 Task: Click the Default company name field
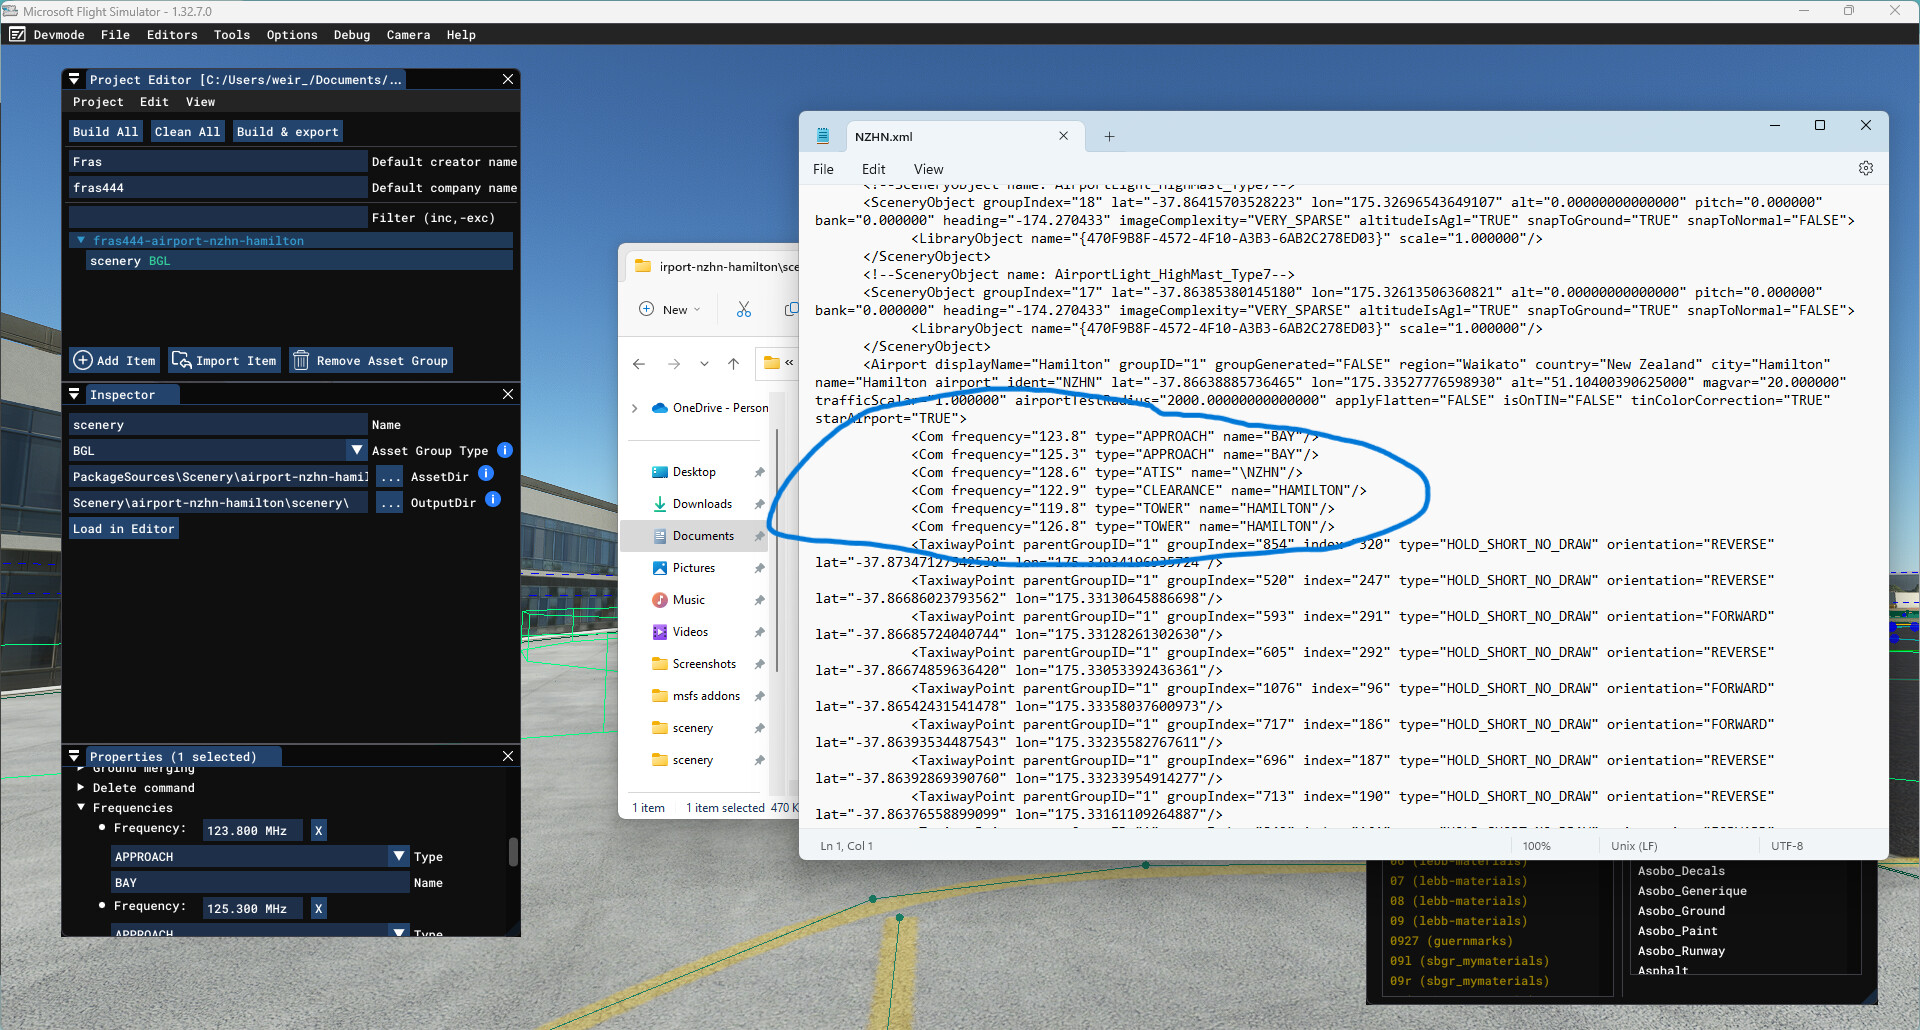click(218, 187)
